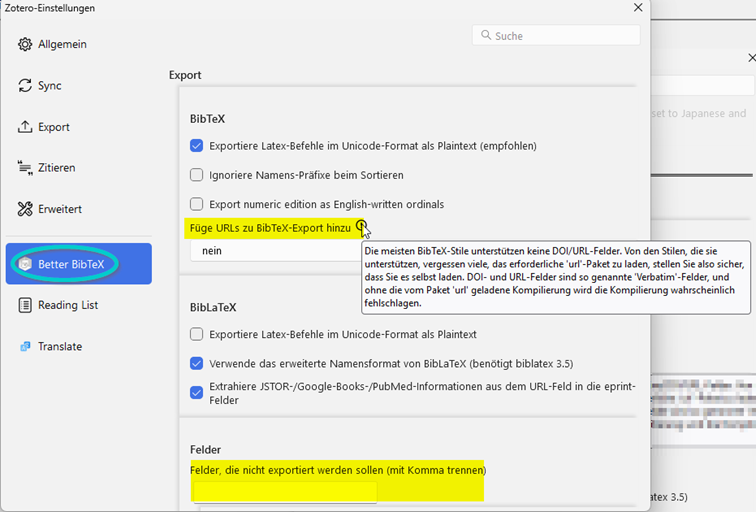This screenshot has width=756, height=512.
Task: Open the URL export dropdown showing nein
Action: [276, 251]
